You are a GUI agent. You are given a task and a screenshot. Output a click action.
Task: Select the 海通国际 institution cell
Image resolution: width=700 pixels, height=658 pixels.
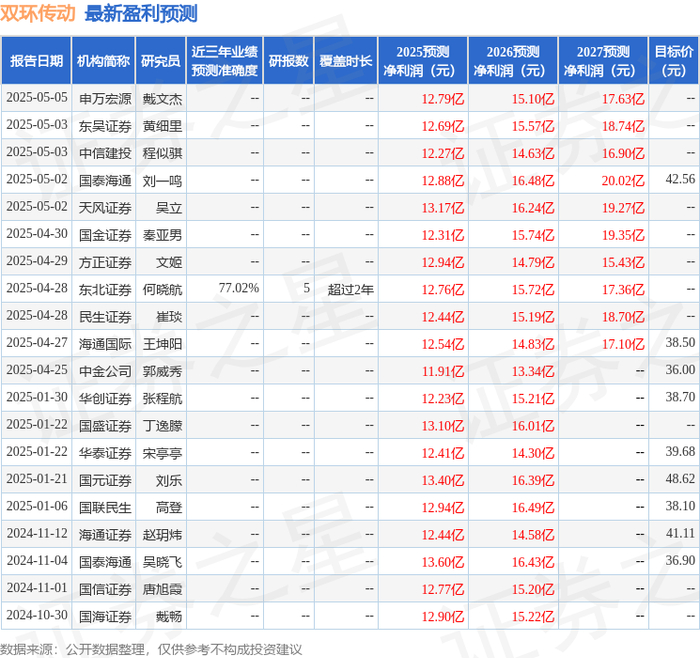pyautogui.click(x=105, y=344)
